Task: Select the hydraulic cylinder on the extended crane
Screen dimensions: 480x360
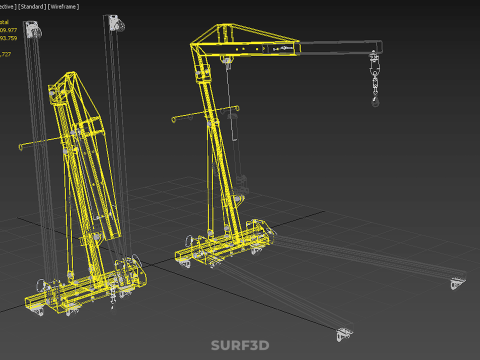Action: pyautogui.click(x=237, y=155)
